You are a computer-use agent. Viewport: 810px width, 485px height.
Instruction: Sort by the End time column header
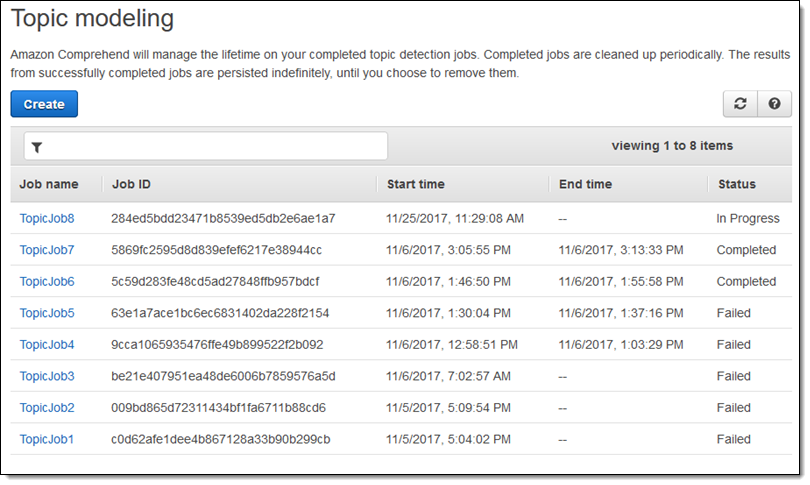(585, 185)
